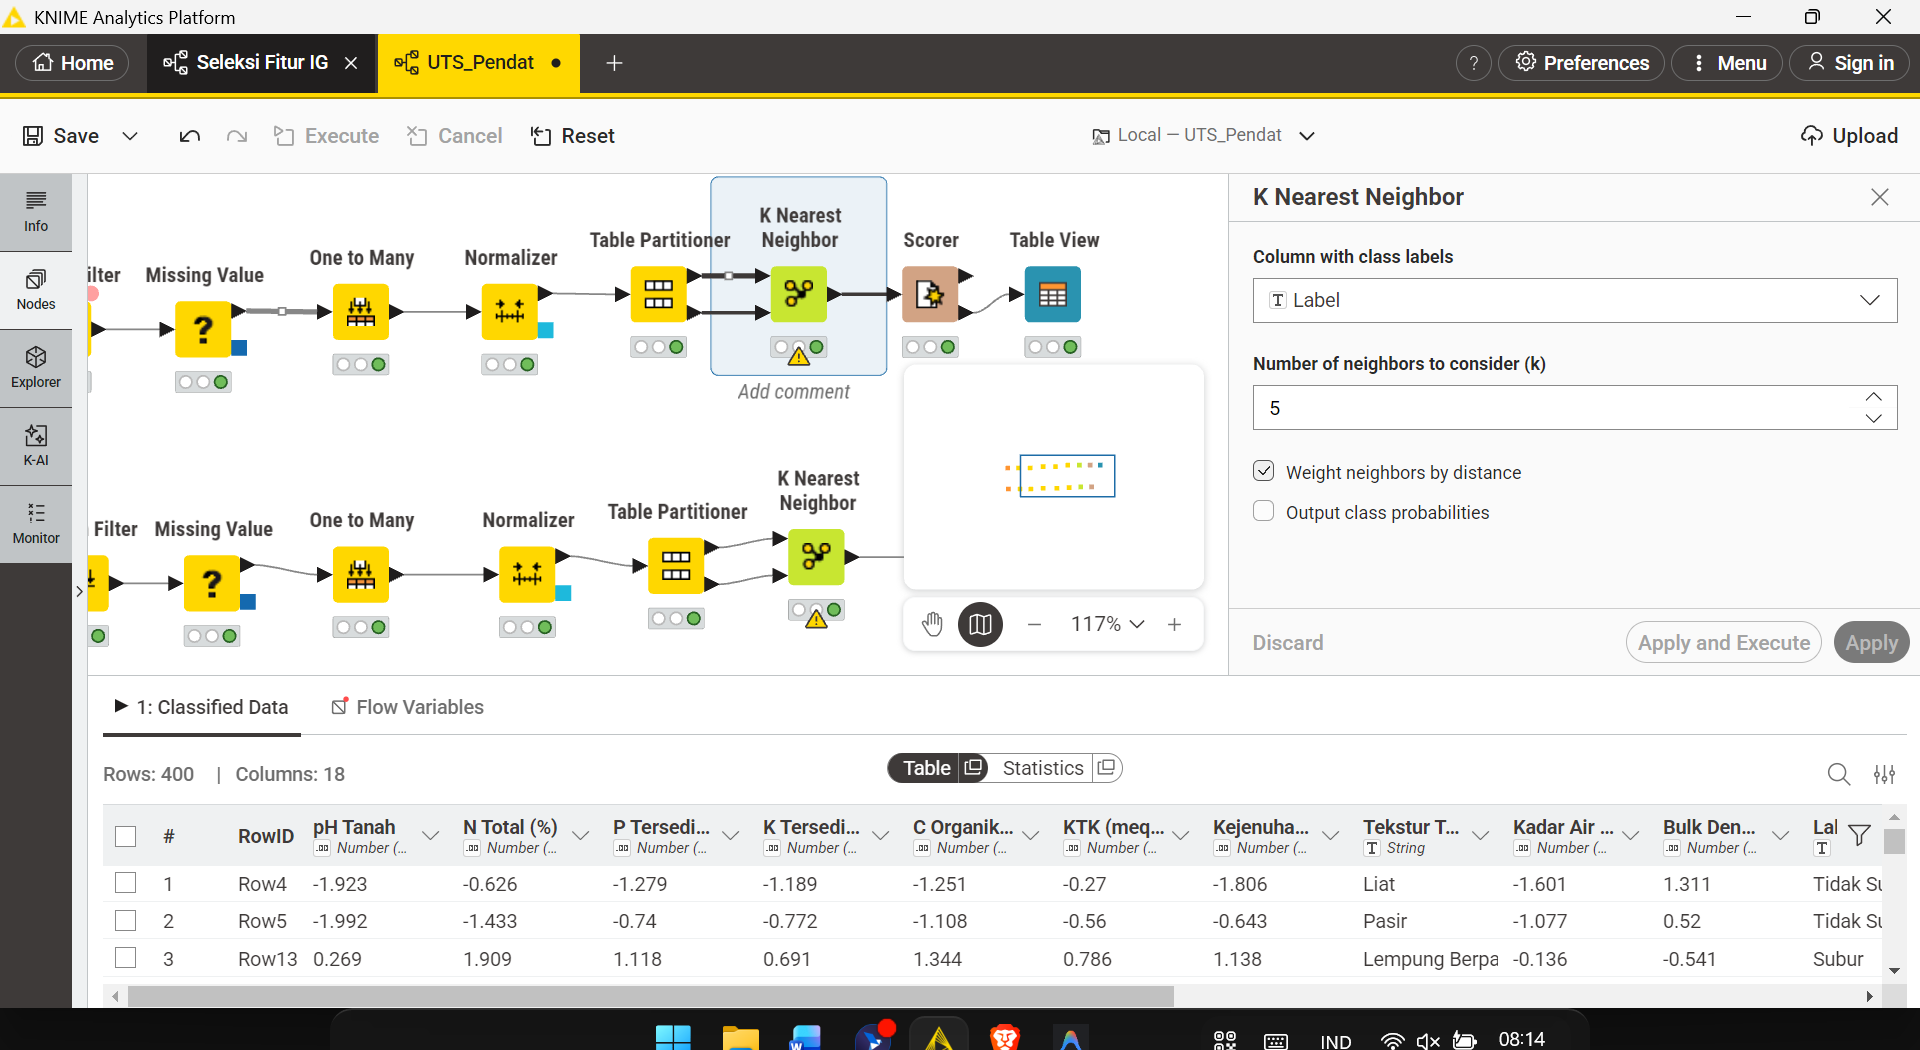The height and width of the screenshot is (1050, 1920).
Task: Open the Nodes sidebar panel
Action: [x=36, y=290]
